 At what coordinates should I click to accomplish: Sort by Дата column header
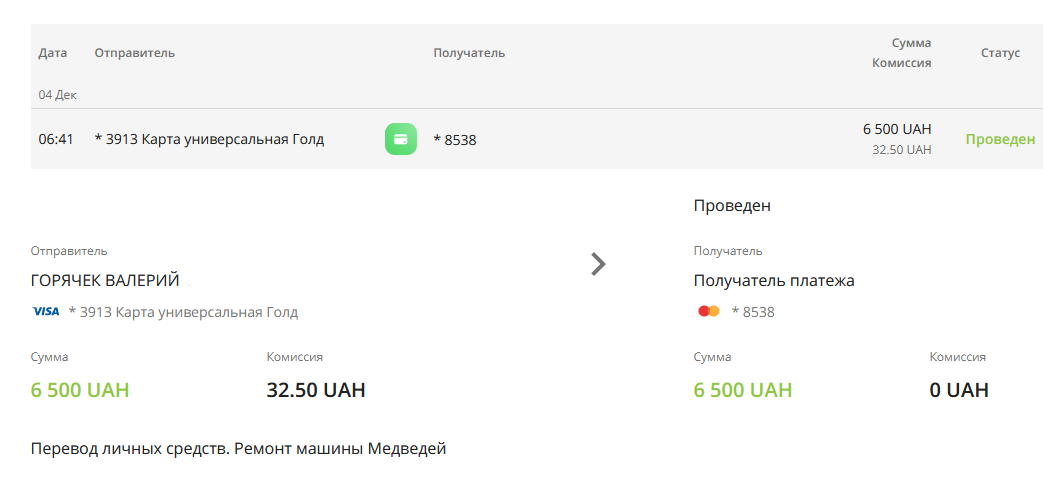(x=53, y=53)
